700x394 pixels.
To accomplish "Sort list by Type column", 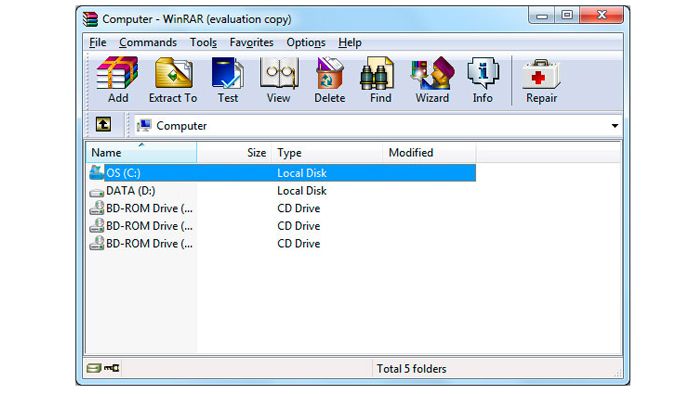I will tap(327, 153).
